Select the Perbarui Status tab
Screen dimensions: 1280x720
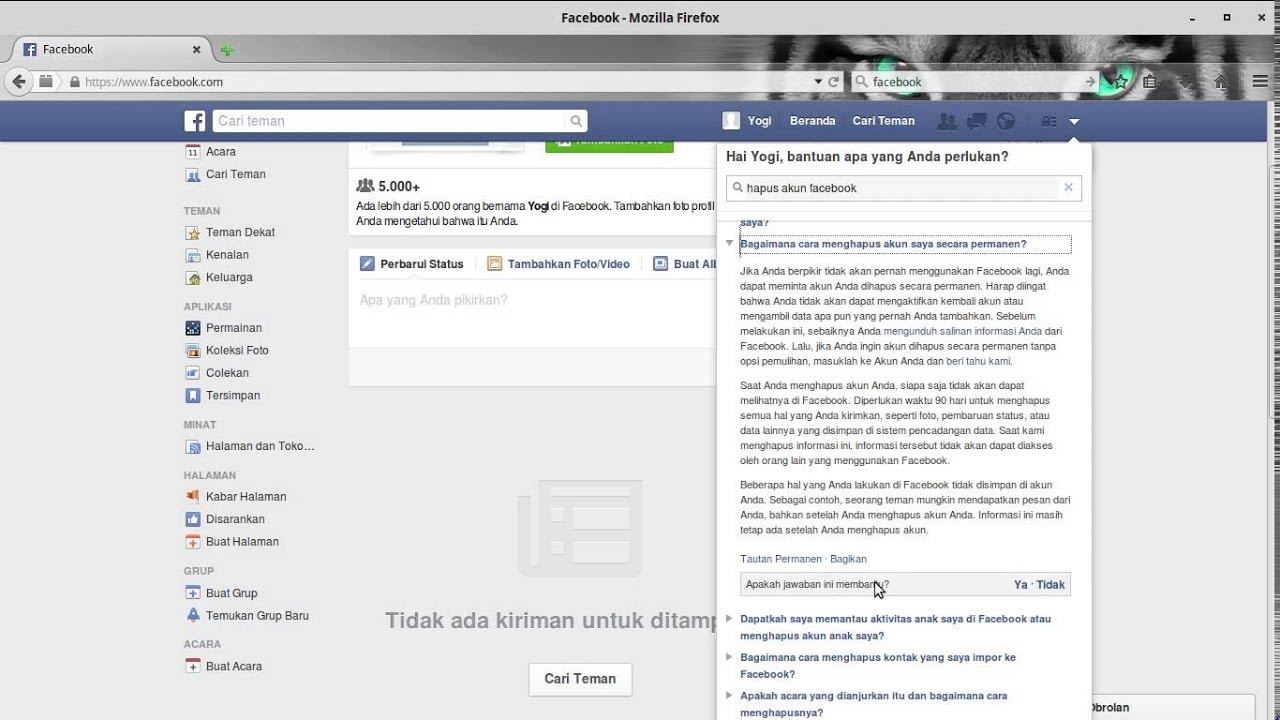pos(412,264)
